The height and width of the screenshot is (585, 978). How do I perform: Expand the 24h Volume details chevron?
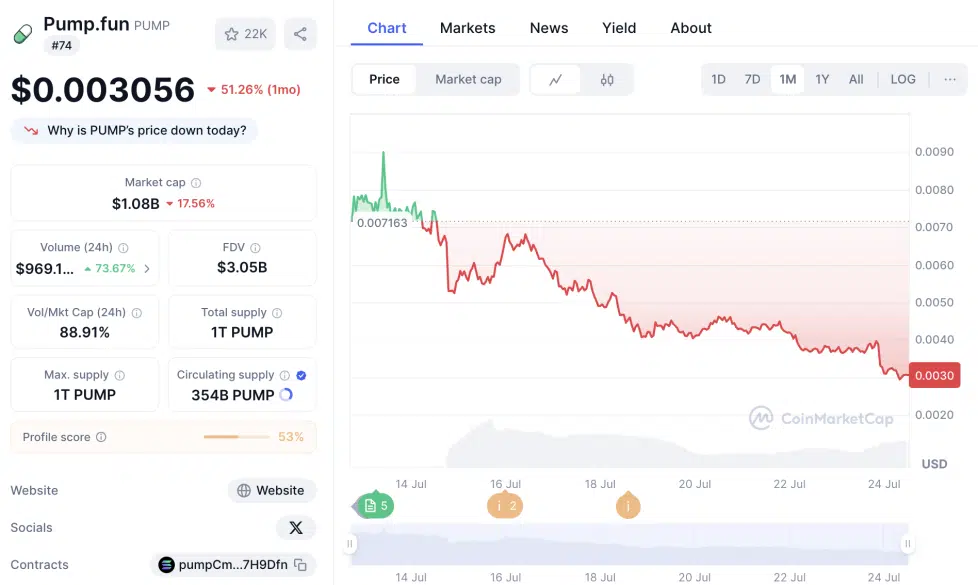(147, 269)
